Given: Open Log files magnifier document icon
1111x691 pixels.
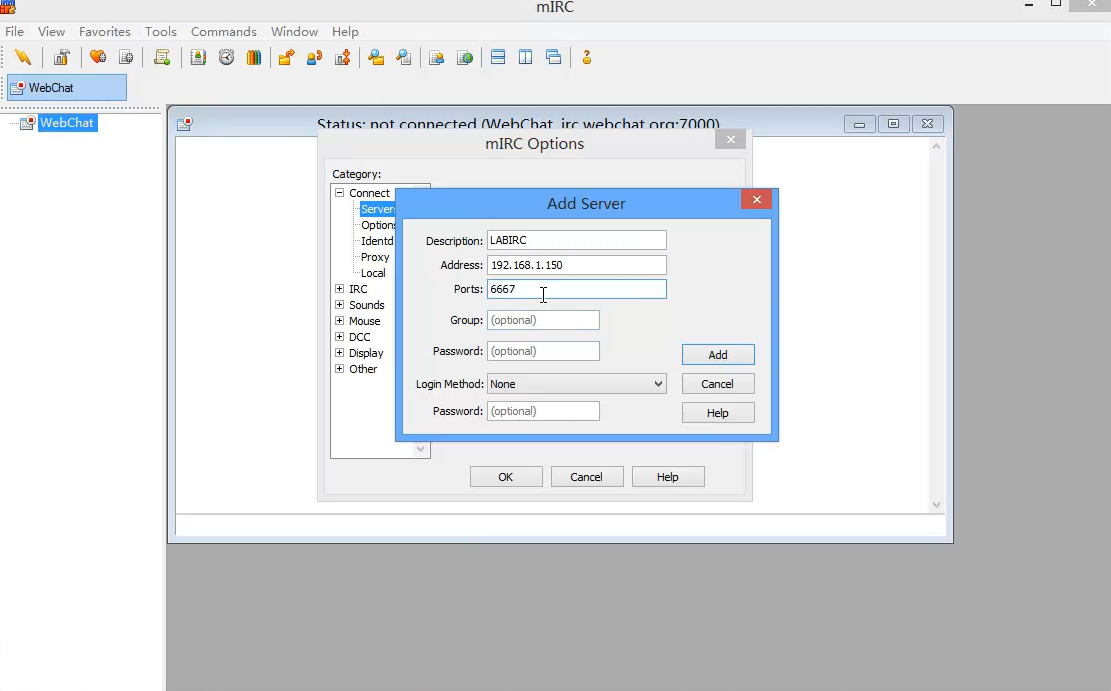Looking at the screenshot, I should click(x=404, y=57).
